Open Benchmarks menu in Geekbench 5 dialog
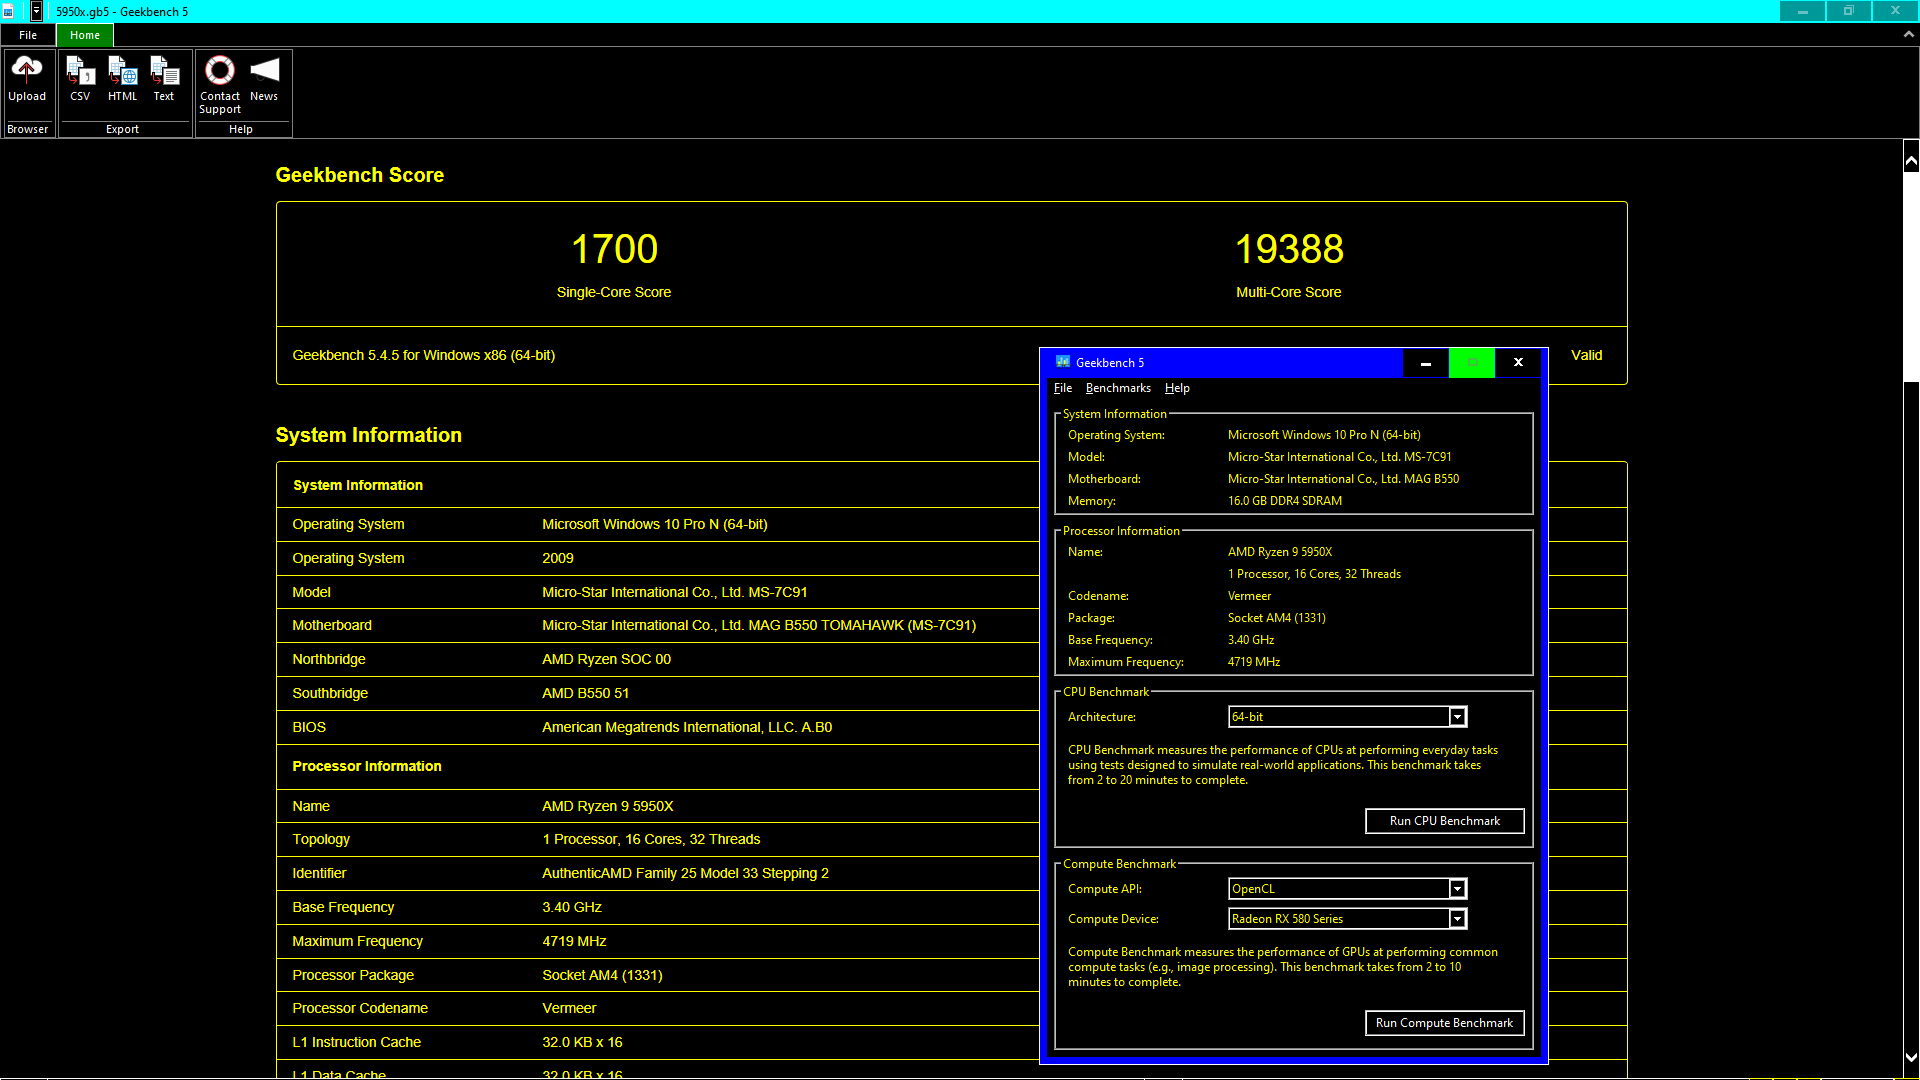The height and width of the screenshot is (1080, 1920). pyautogui.click(x=1118, y=388)
